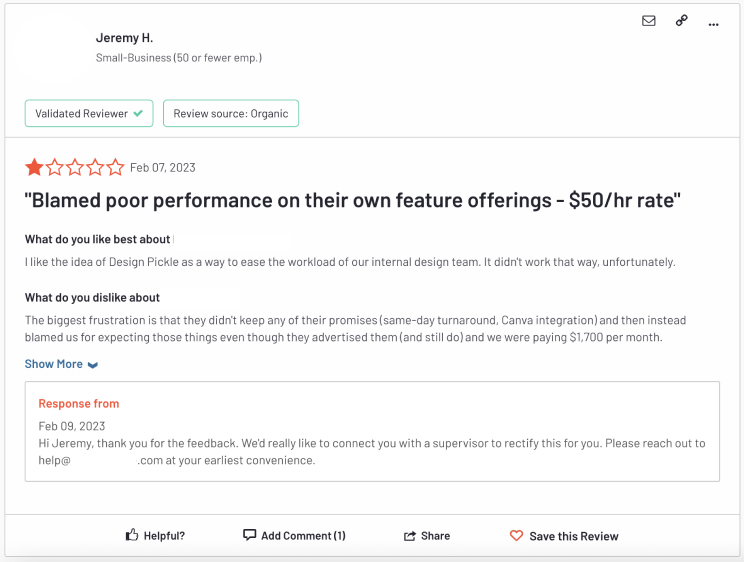Copy review link via chain icon
The image size is (744, 562).
click(x=682, y=20)
